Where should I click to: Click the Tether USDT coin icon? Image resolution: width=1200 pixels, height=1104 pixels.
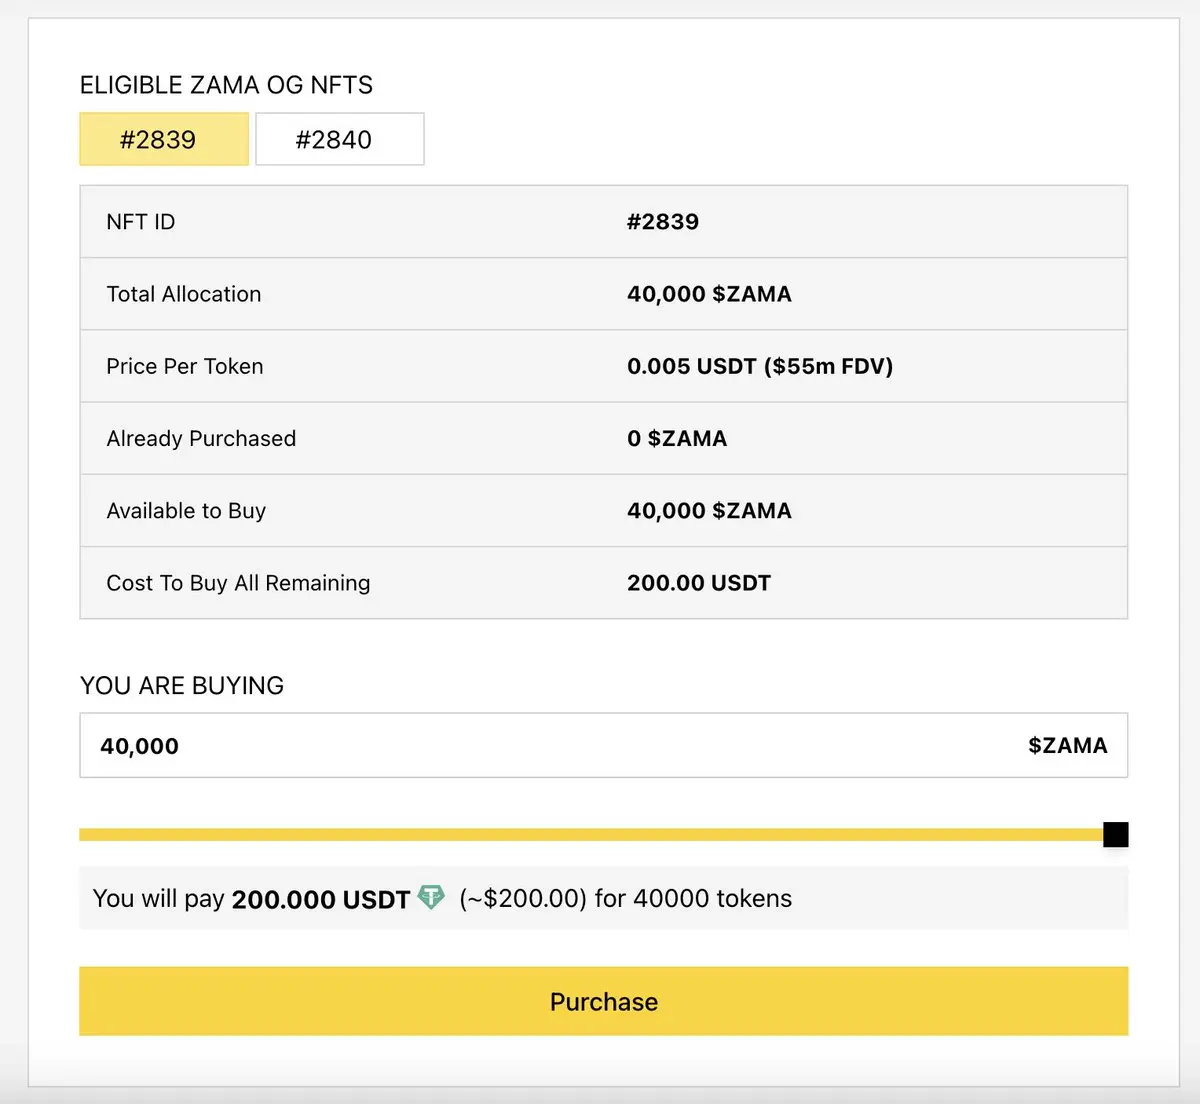pos(431,897)
